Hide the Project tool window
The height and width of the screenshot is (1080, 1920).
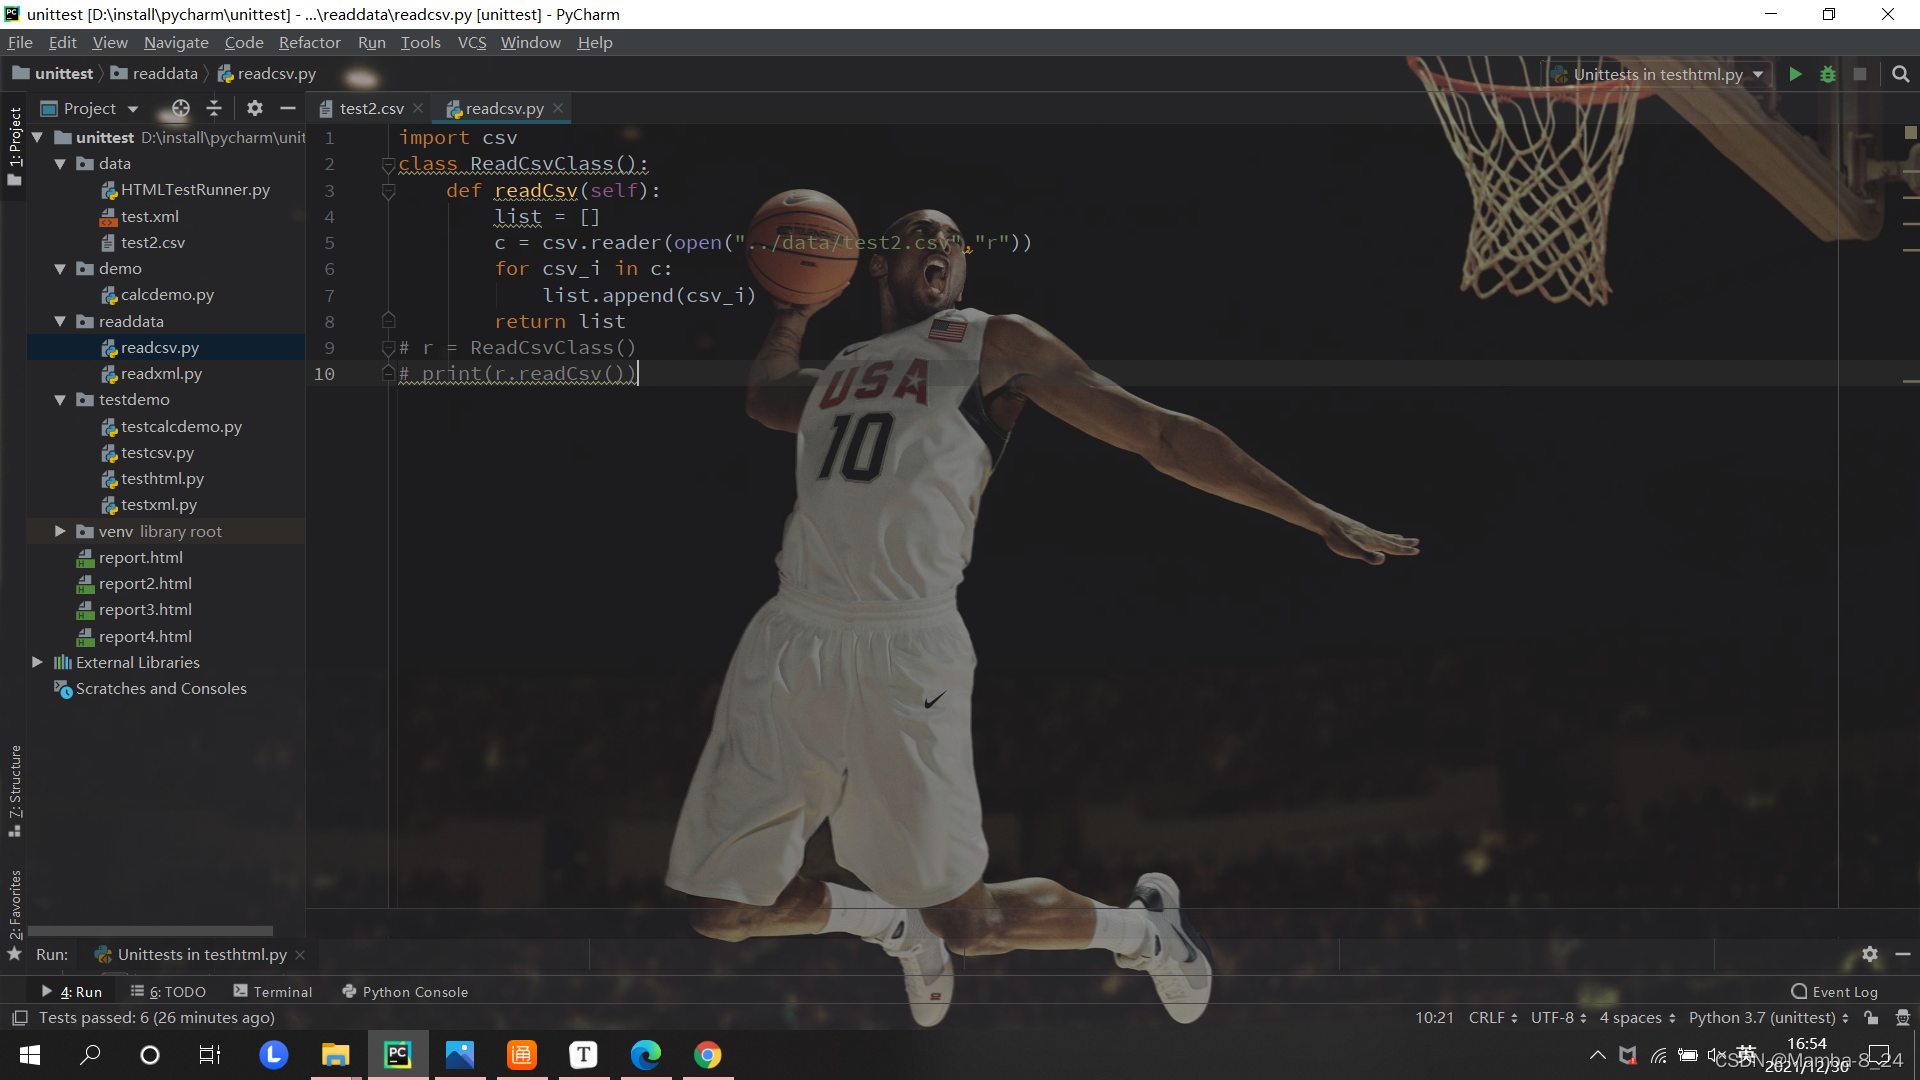coord(288,108)
